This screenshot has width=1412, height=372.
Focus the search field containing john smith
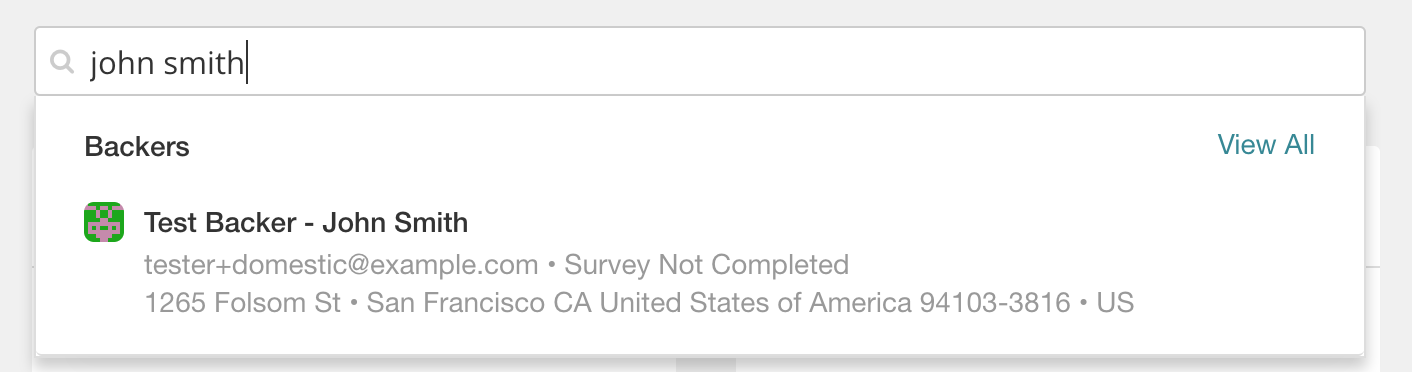click(700, 62)
